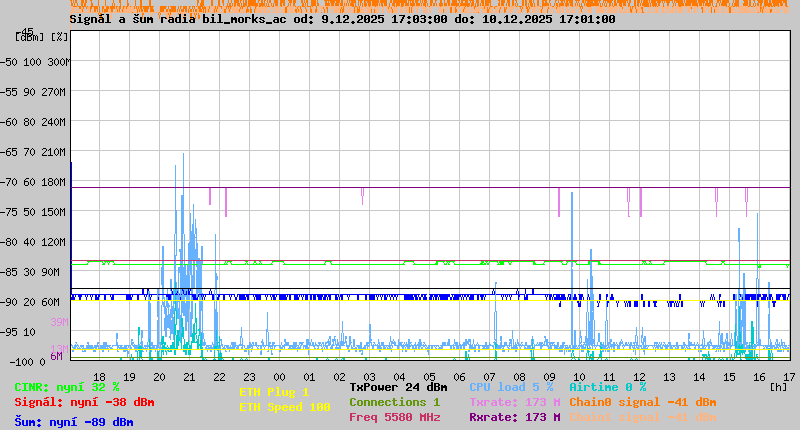Click the 21 hour mark on time axis

point(190,376)
